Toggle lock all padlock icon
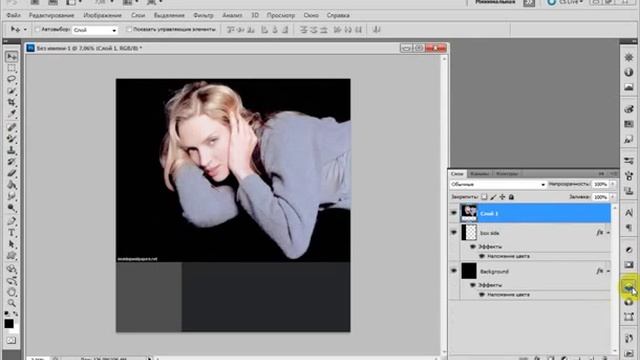 pos(511,197)
